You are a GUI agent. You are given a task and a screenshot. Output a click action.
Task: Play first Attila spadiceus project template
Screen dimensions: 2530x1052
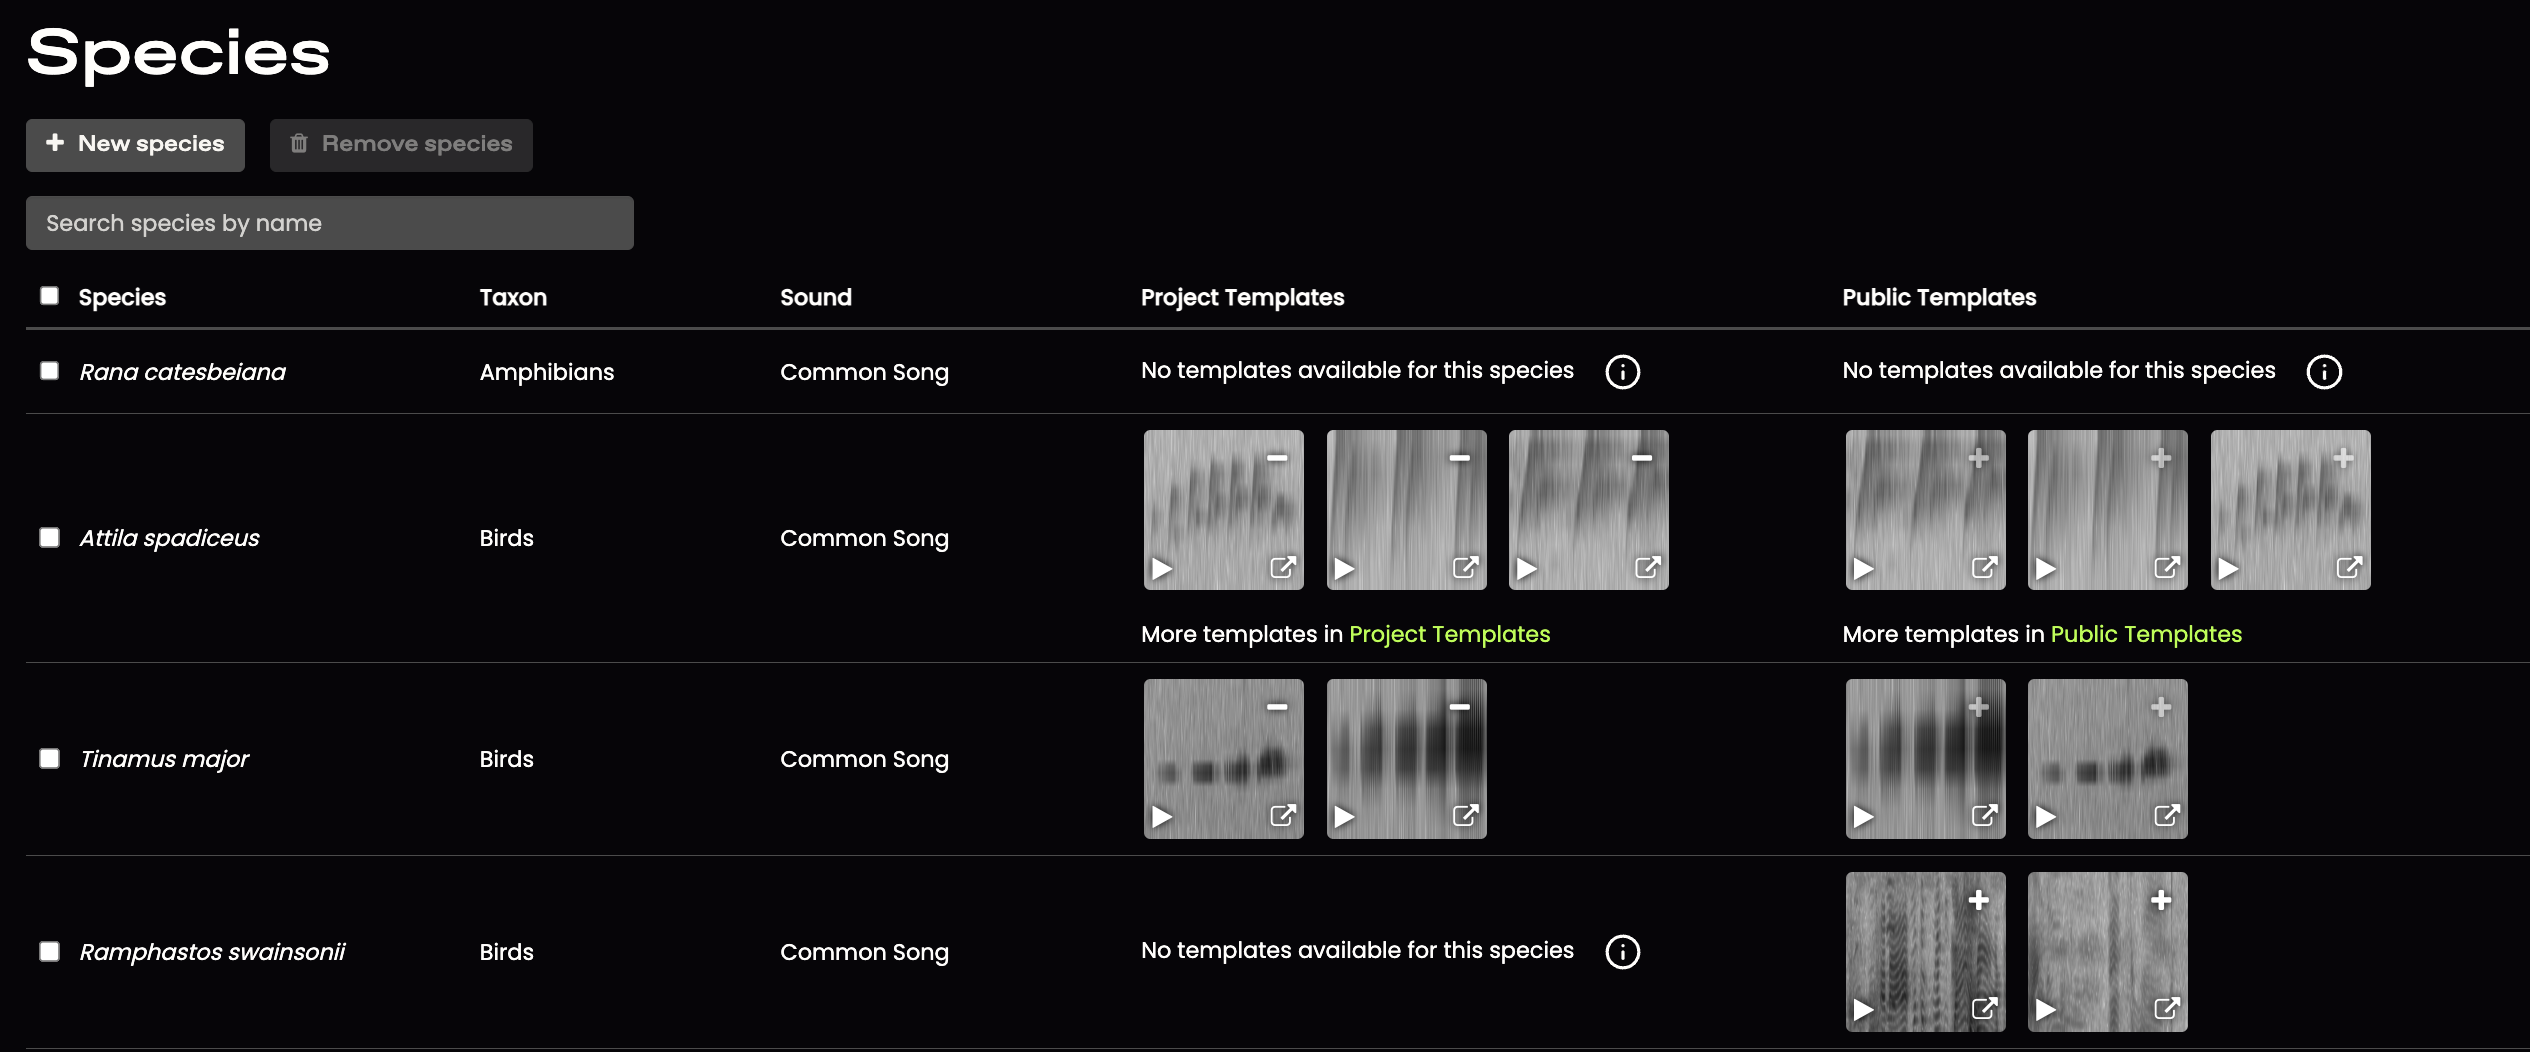[1162, 569]
